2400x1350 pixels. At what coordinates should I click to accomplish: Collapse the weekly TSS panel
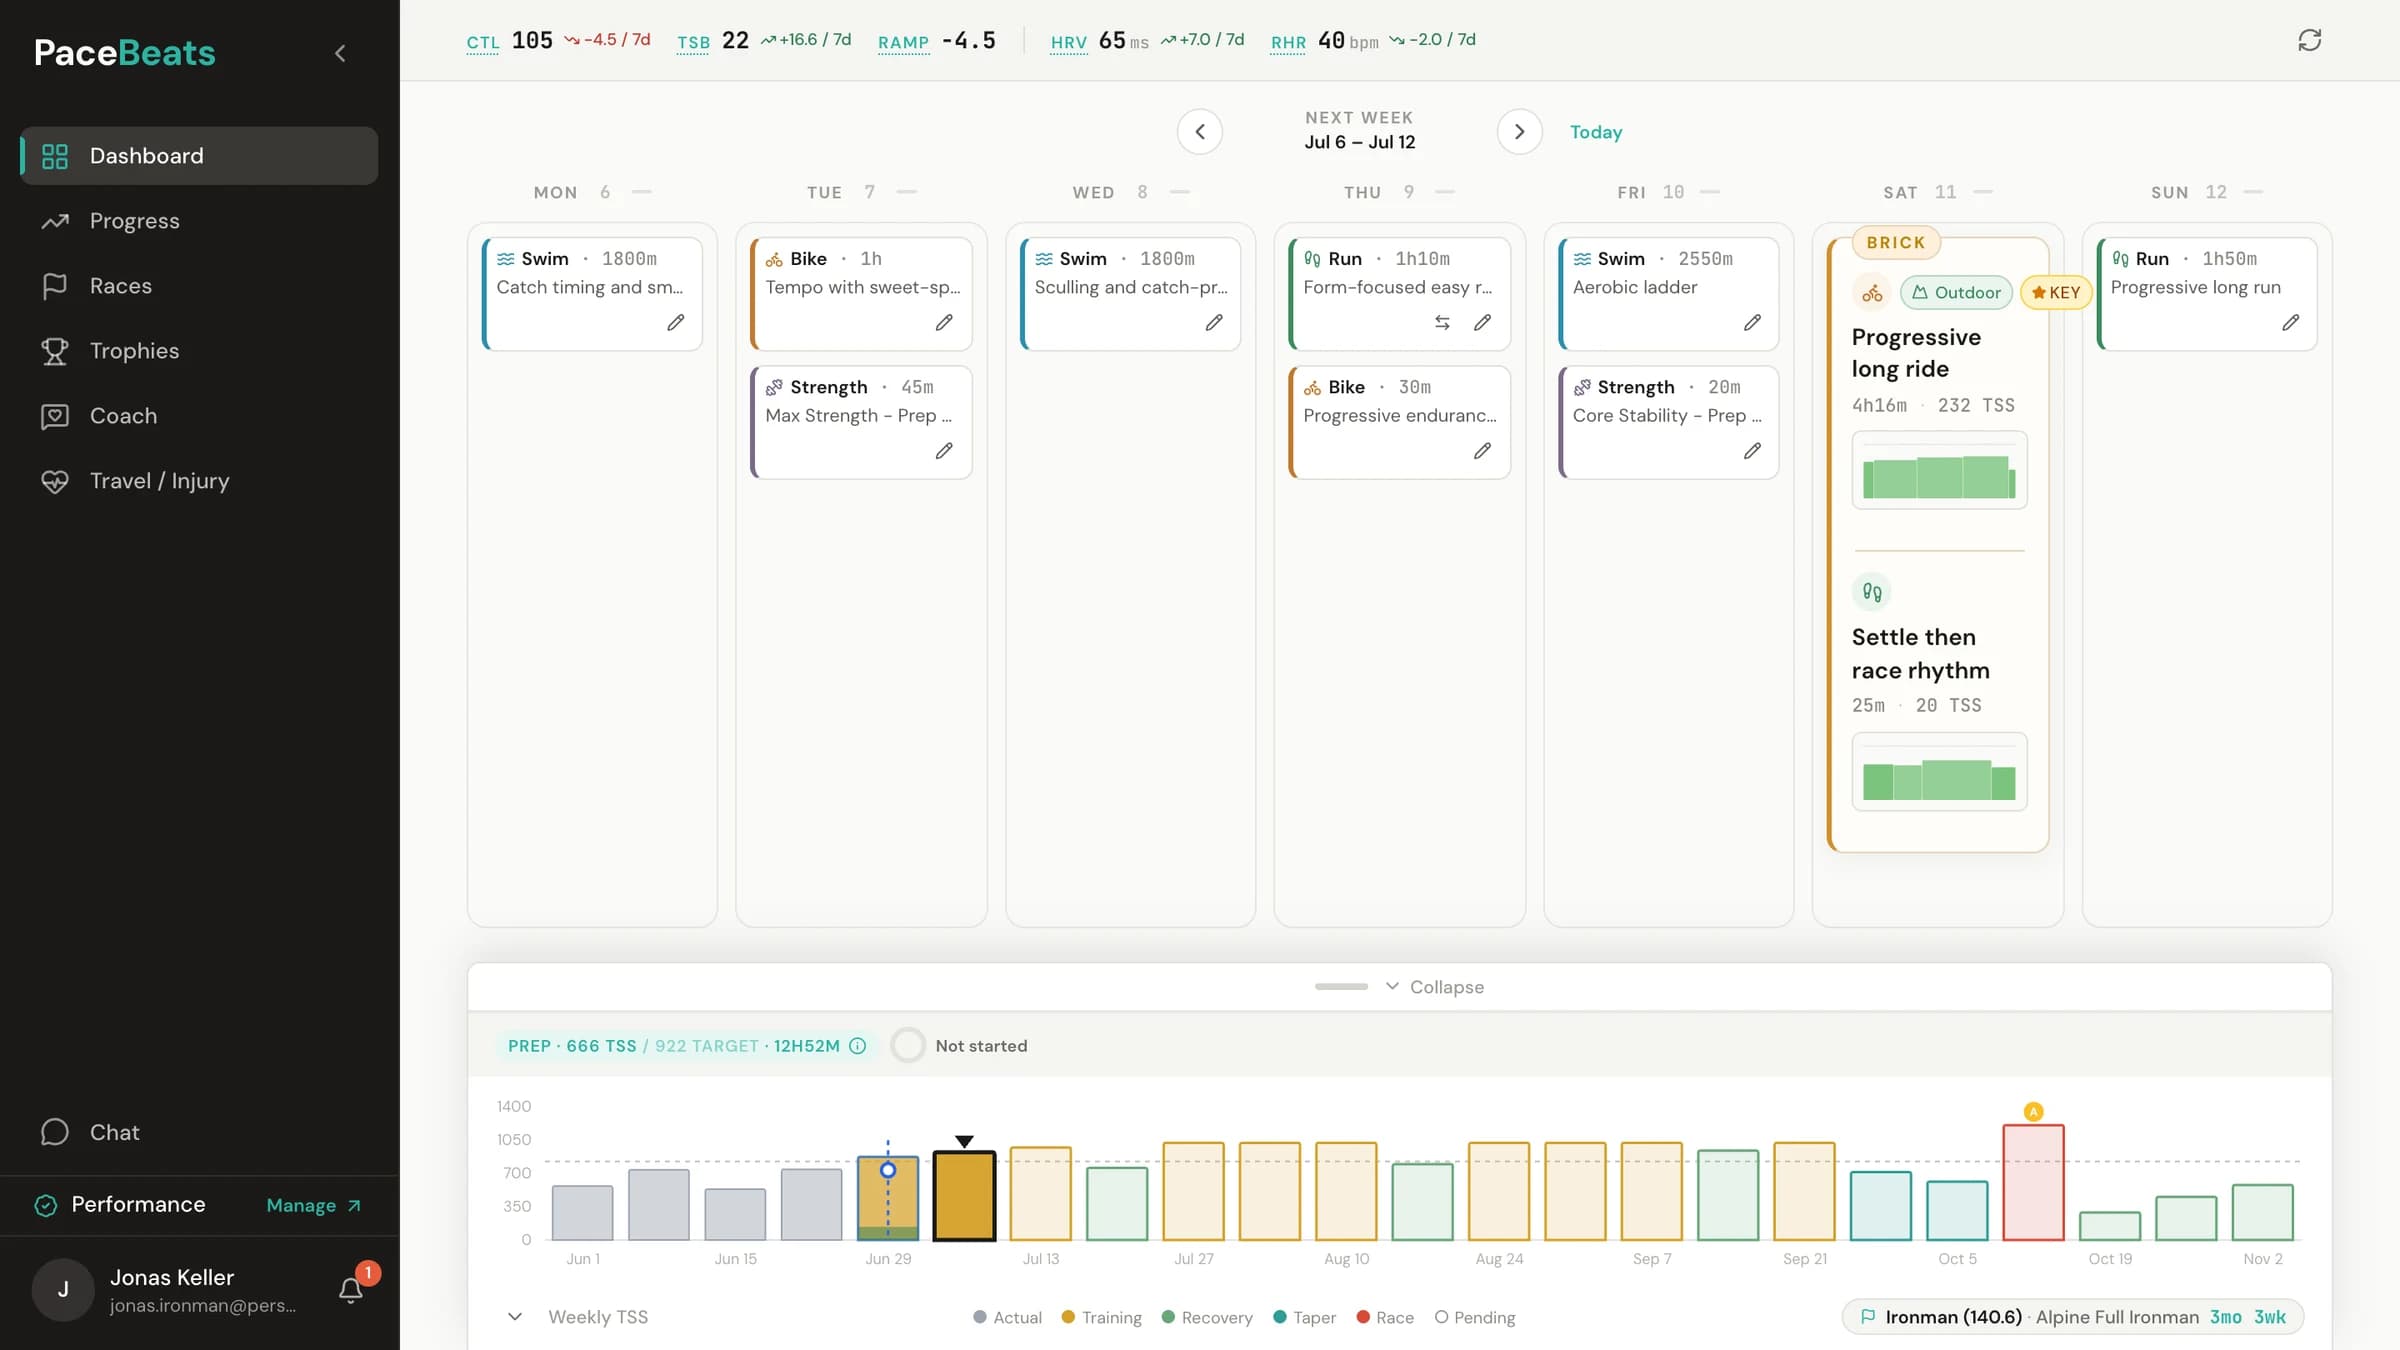click(1435, 987)
